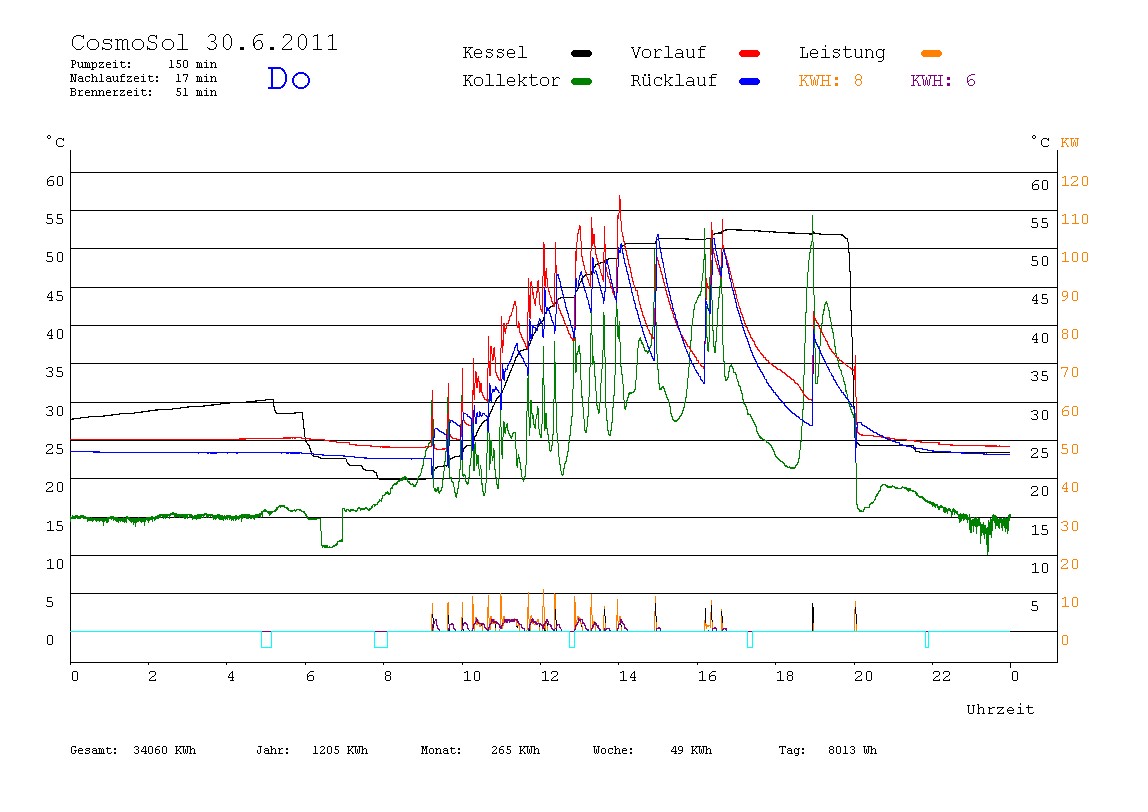Click the orange Leistung legend swatch
This screenshot has height=812, width=1148.
coord(931,53)
